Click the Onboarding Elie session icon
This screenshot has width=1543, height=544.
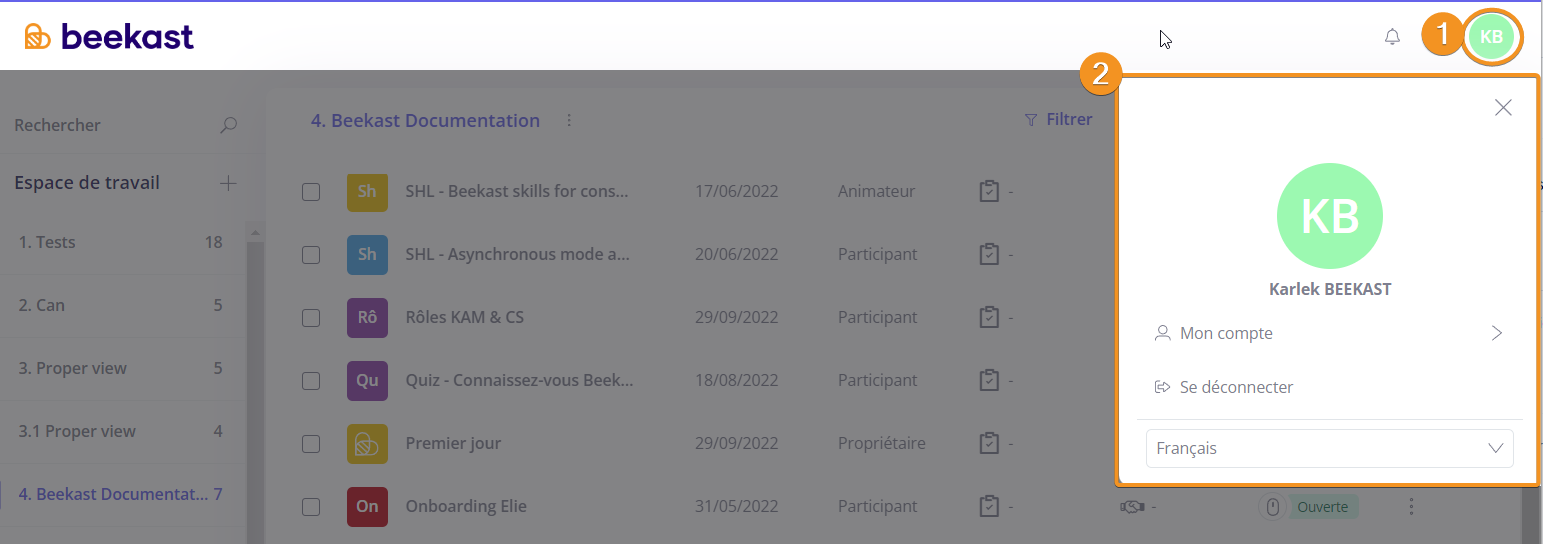click(367, 506)
